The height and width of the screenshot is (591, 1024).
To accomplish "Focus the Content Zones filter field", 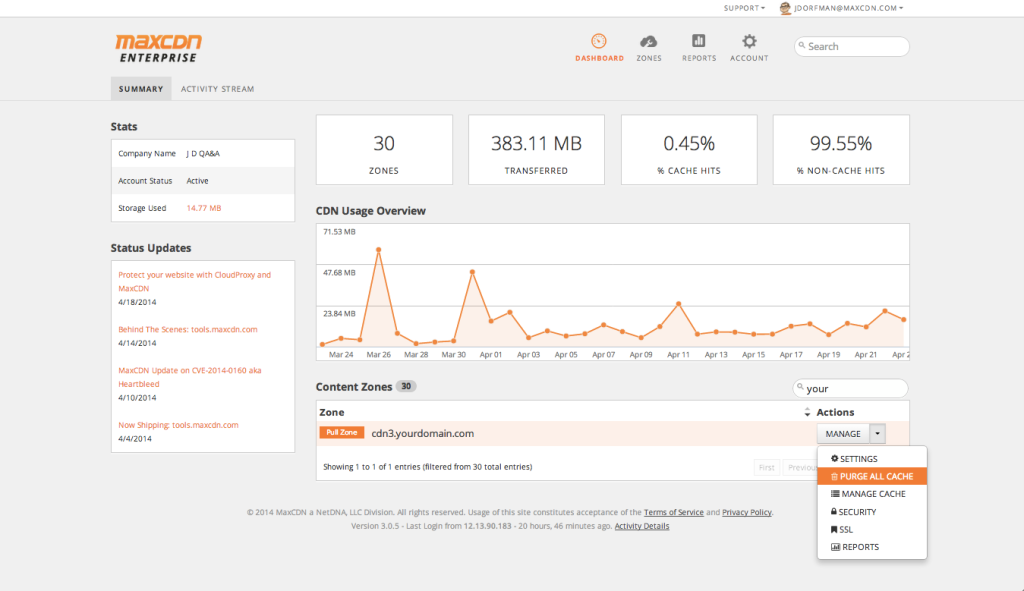I will tap(850, 388).
